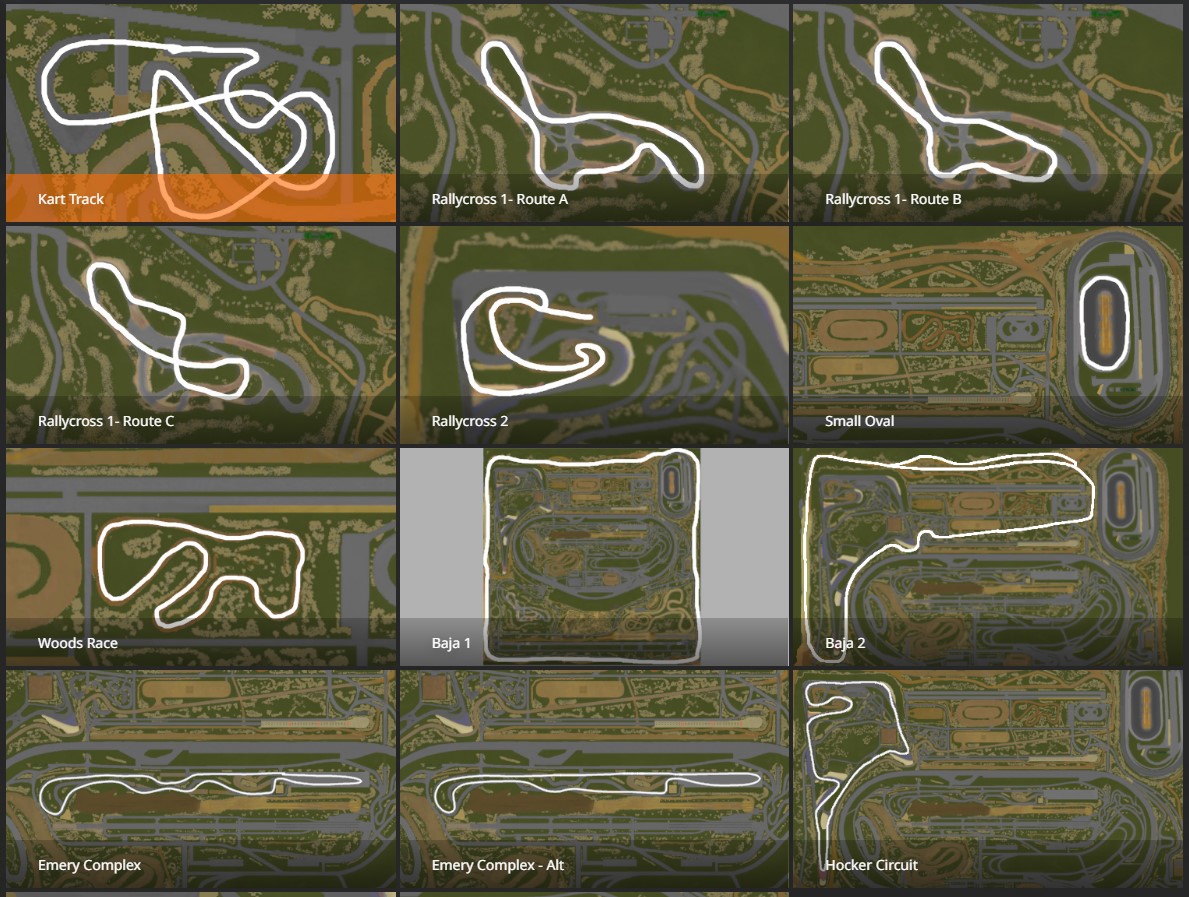Open the Hocker Circuit track tile
Viewport: 1189px width, 897px height.
tap(987, 779)
